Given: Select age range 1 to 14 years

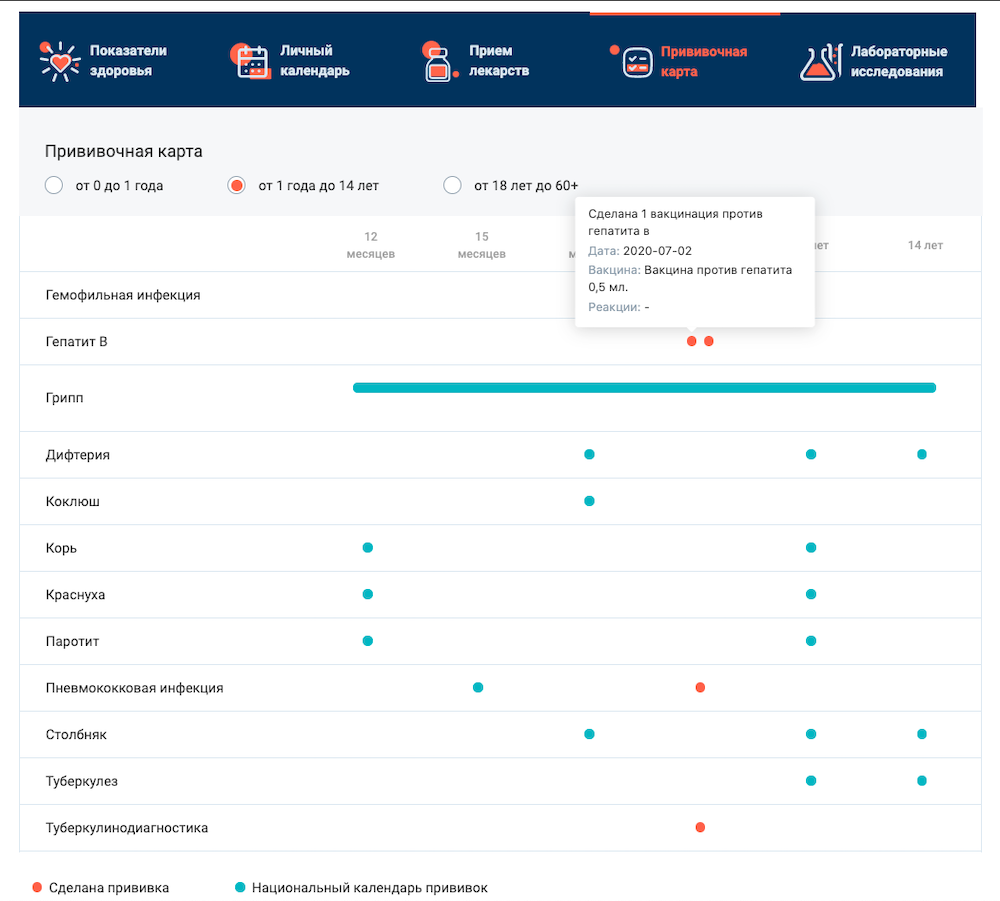Looking at the screenshot, I should (x=236, y=185).
